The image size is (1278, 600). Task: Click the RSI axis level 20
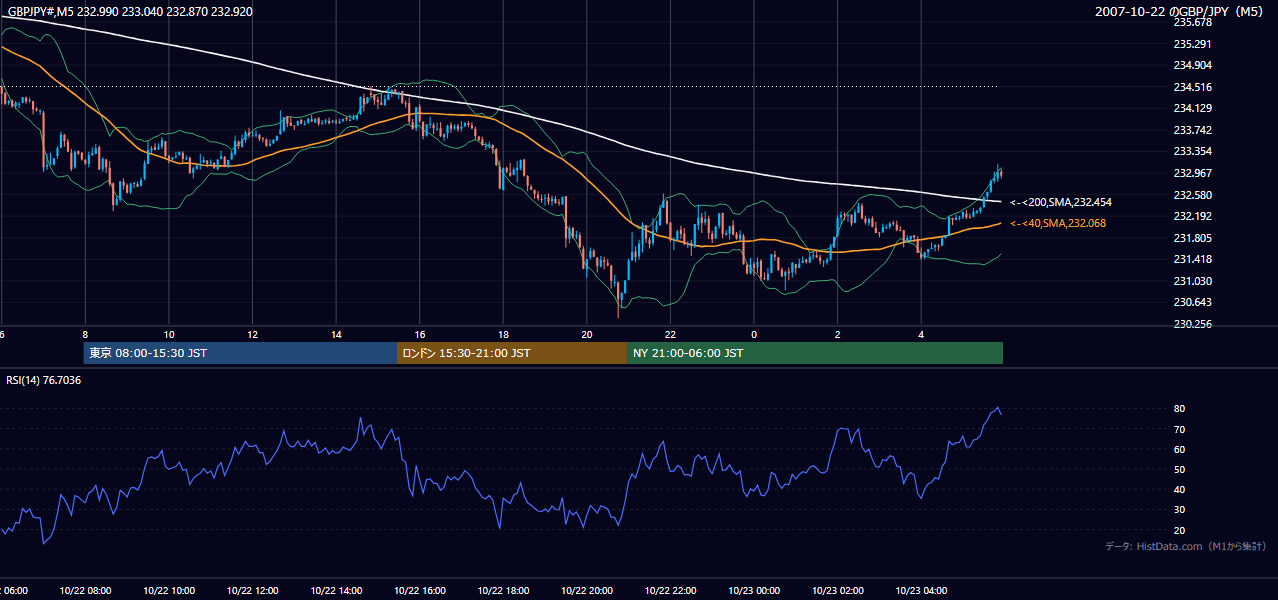[1180, 530]
